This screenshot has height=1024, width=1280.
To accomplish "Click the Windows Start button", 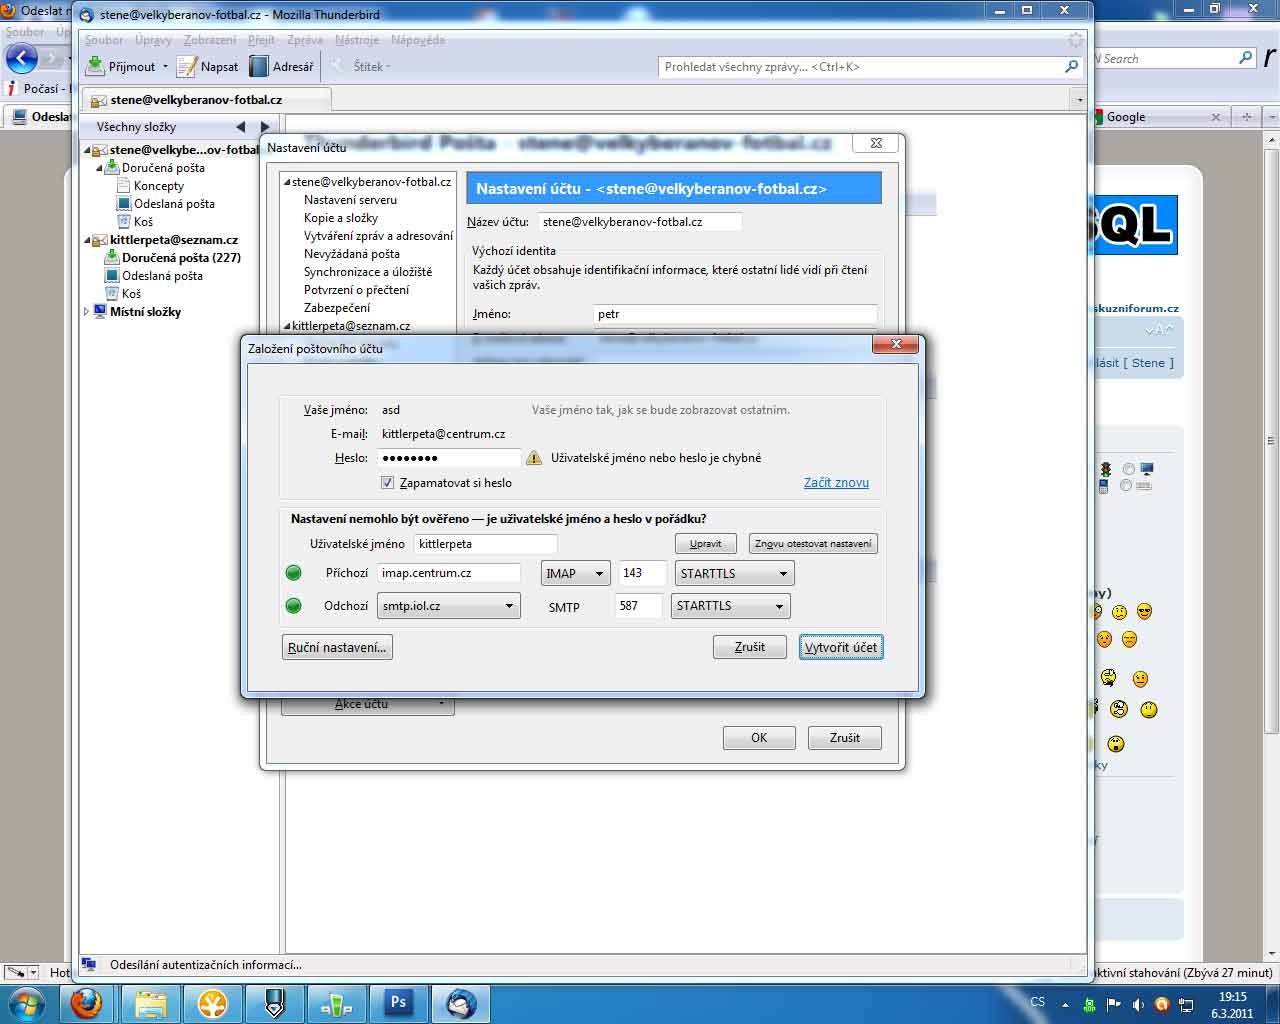I will (26, 1003).
